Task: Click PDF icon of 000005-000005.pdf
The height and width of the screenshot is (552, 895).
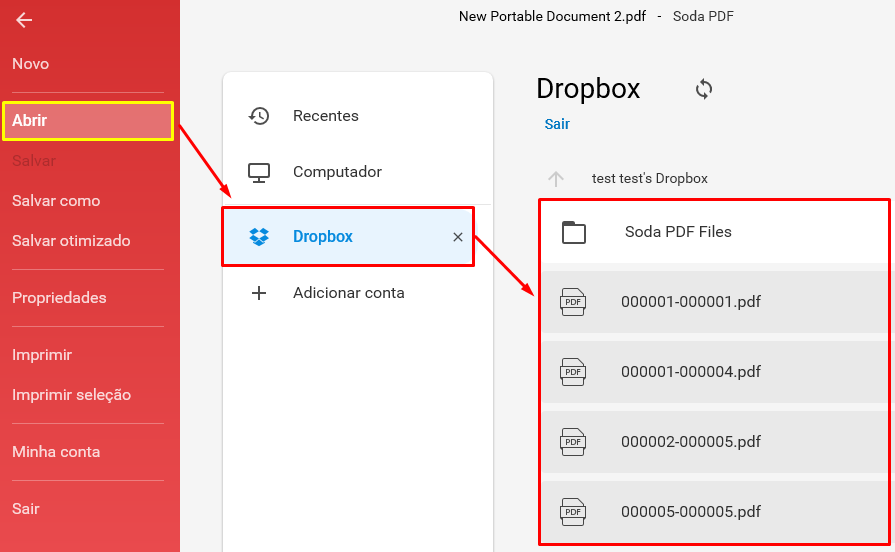Action: [573, 512]
